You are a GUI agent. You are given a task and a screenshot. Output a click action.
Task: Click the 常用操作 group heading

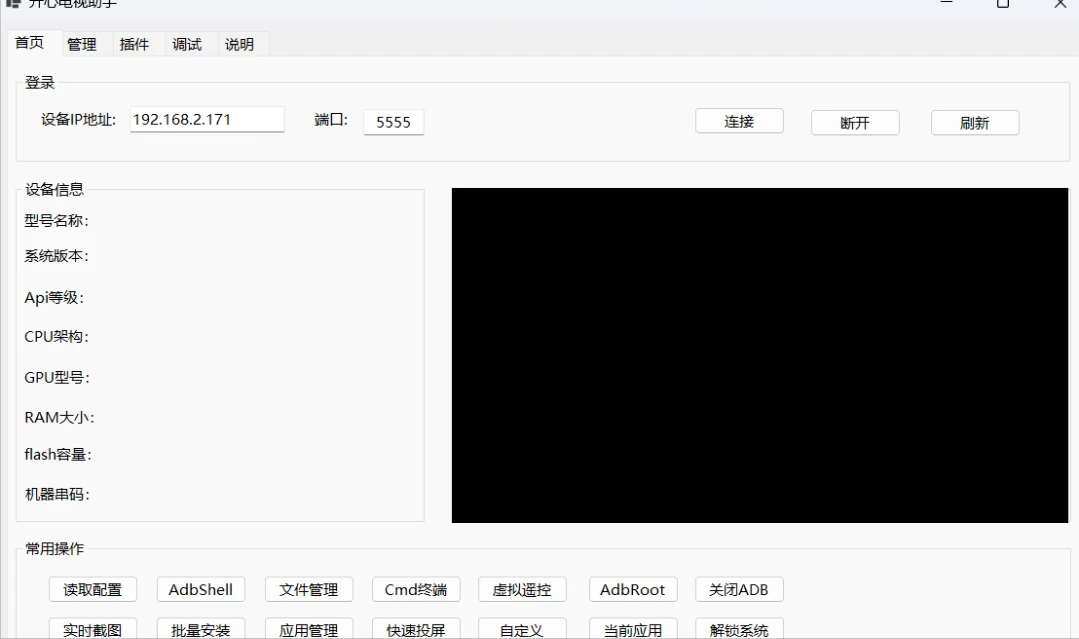click(x=54, y=549)
